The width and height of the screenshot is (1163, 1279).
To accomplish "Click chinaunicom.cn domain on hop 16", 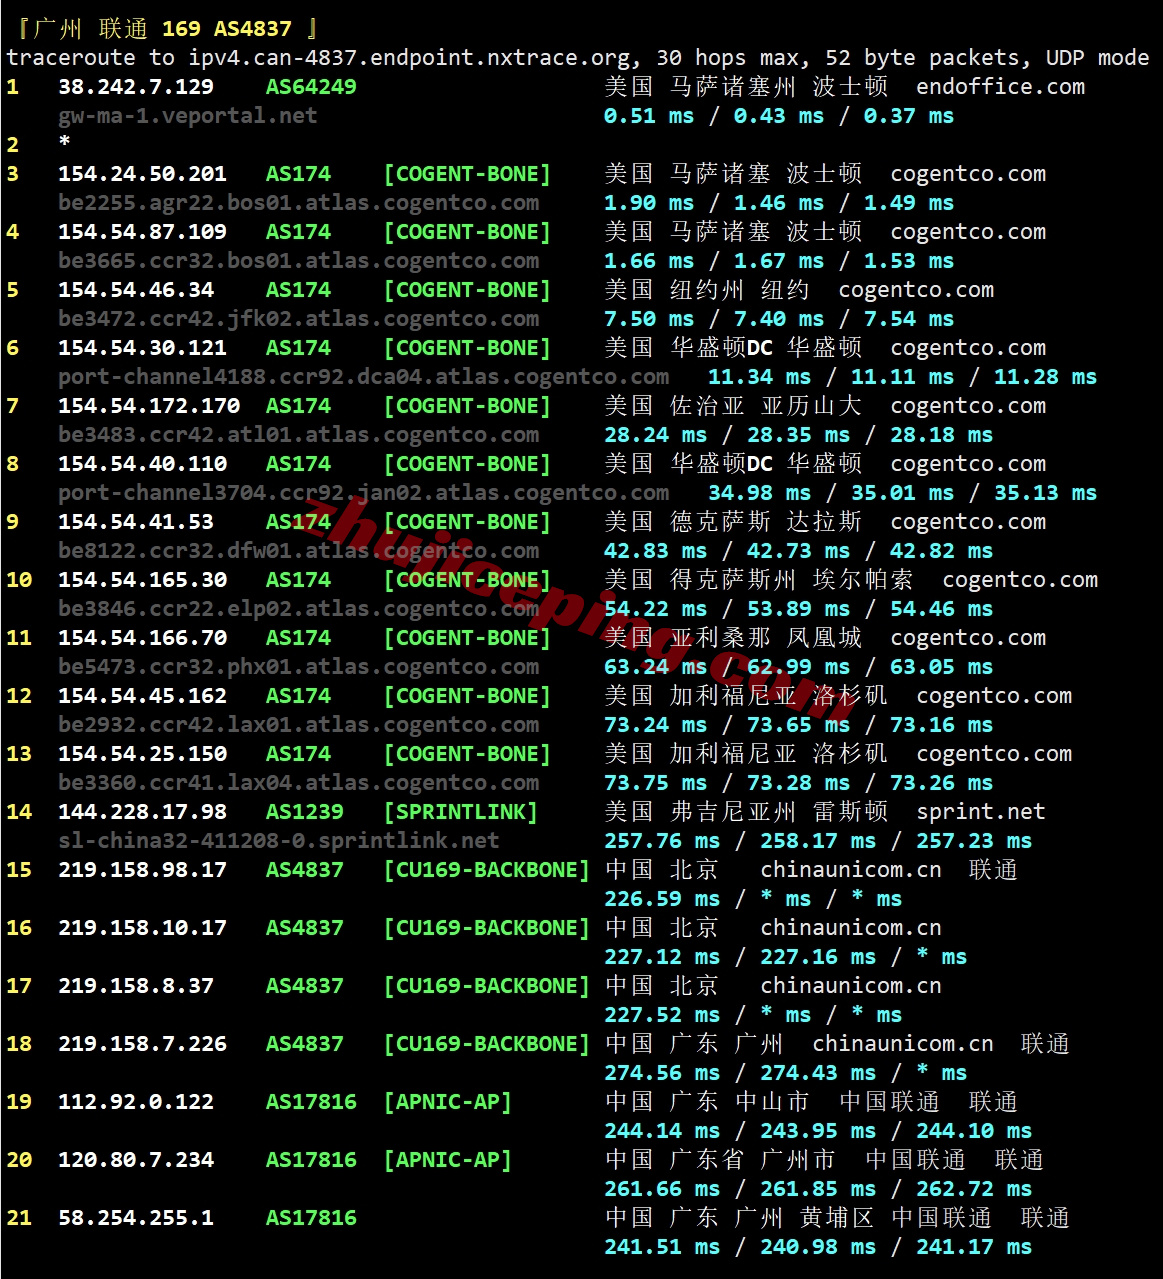I will click(x=849, y=927).
